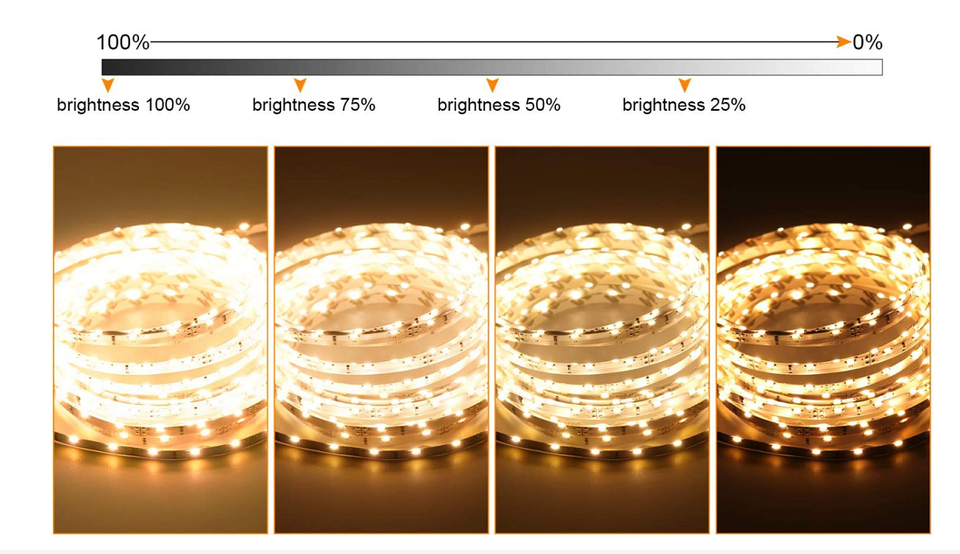Select the brightness 25% label
Image resolution: width=960 pixels, height=554 pixels.
tap(684, 105)
